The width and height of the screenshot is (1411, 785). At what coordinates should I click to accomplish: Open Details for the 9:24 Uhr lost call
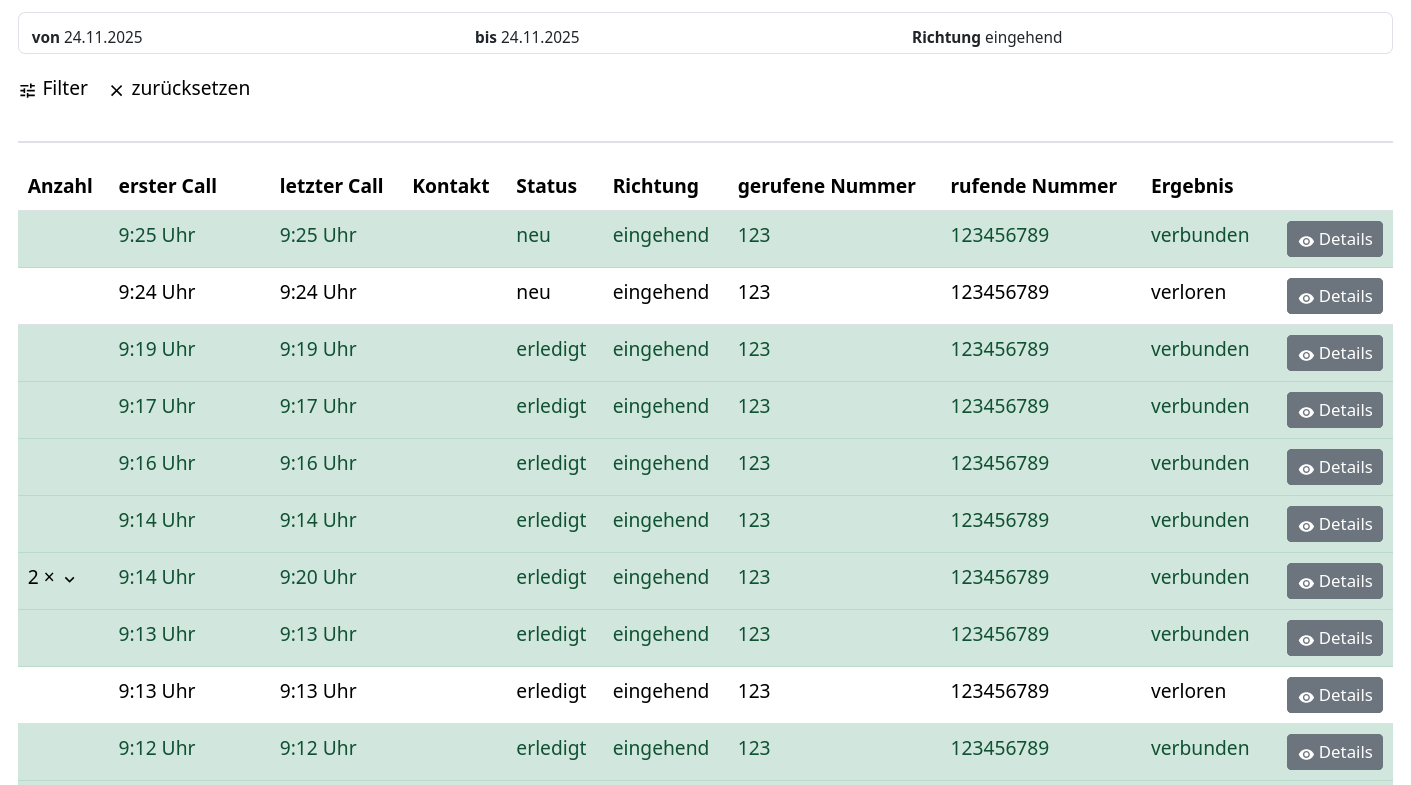coord(1334,297)
